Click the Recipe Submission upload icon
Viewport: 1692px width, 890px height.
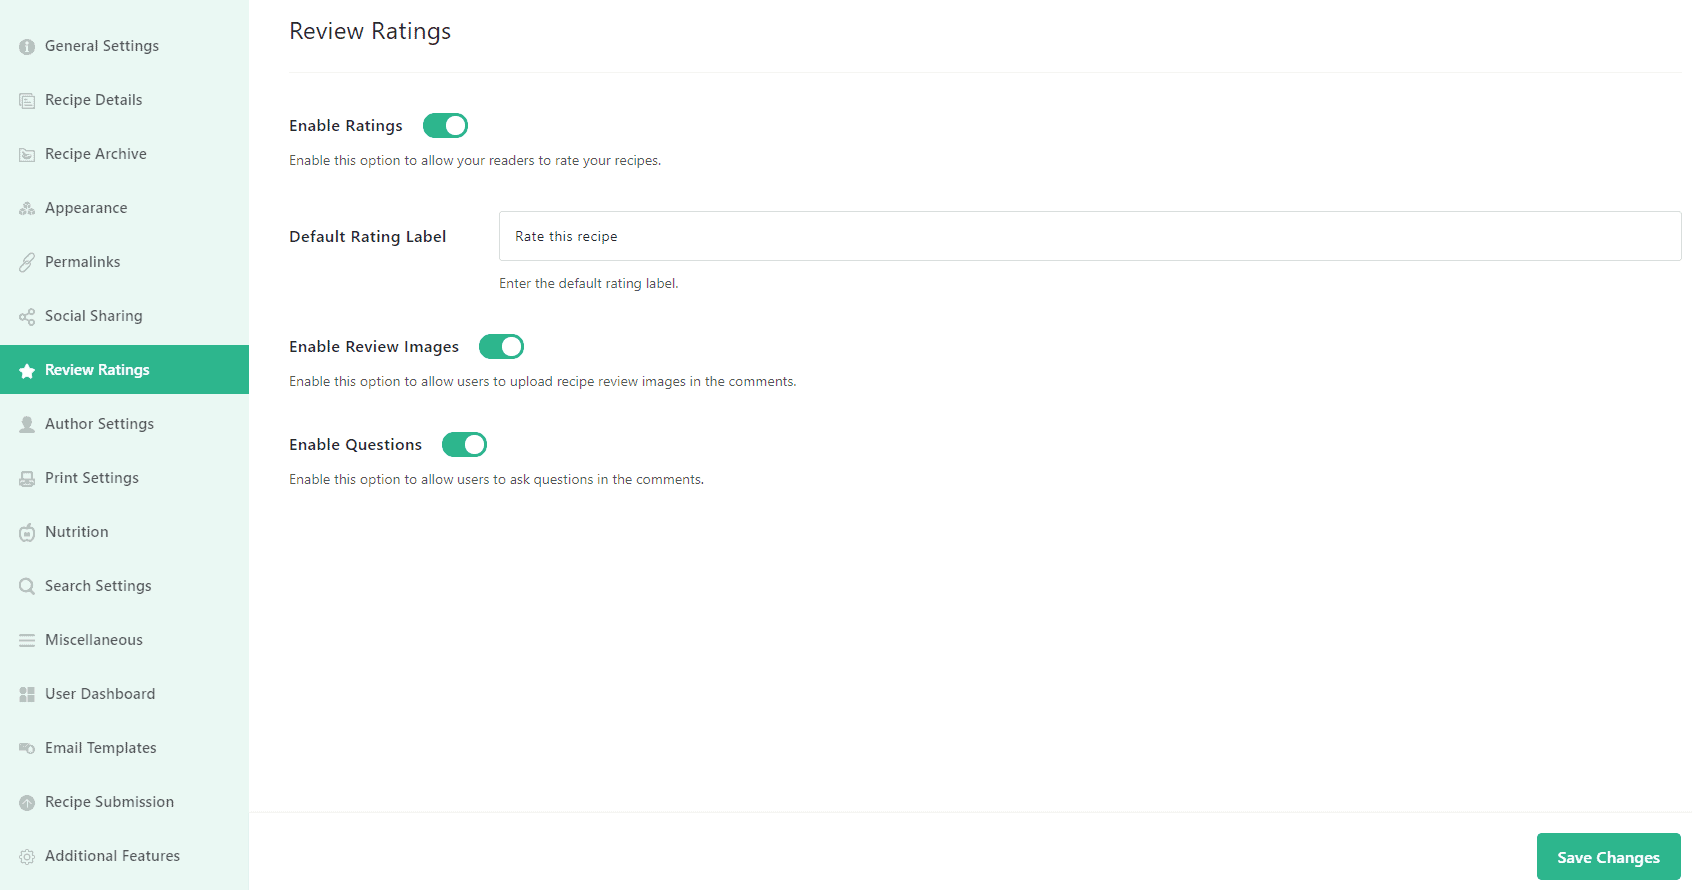tap(27, 803)
